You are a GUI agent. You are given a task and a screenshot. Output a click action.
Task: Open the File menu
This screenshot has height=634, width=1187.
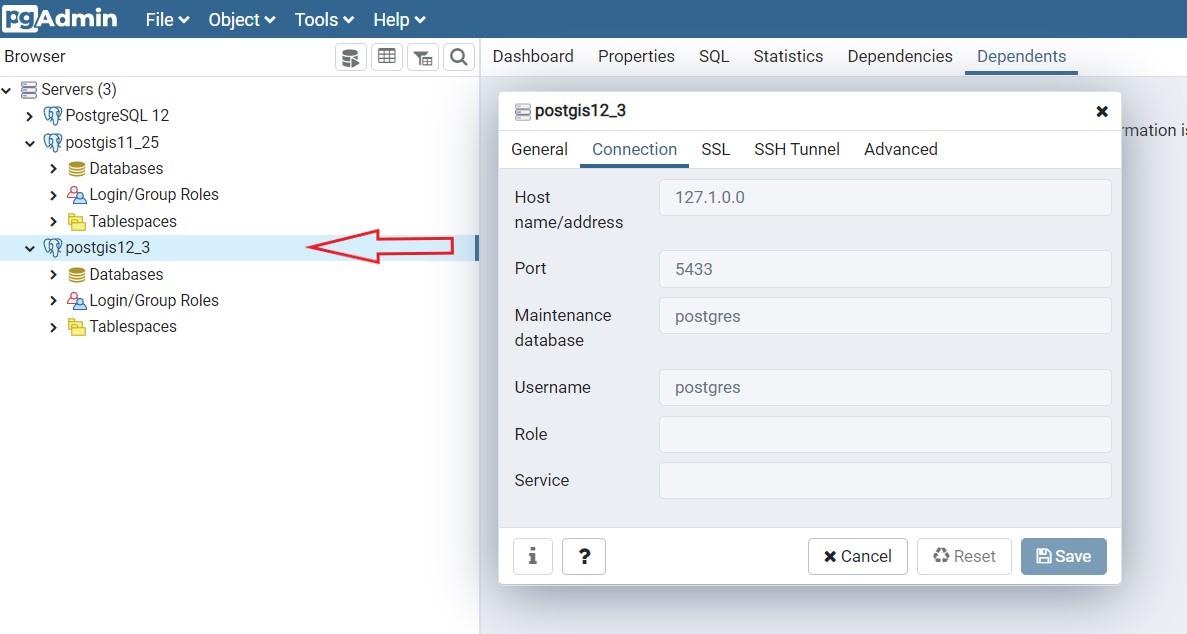pos(167,20)
